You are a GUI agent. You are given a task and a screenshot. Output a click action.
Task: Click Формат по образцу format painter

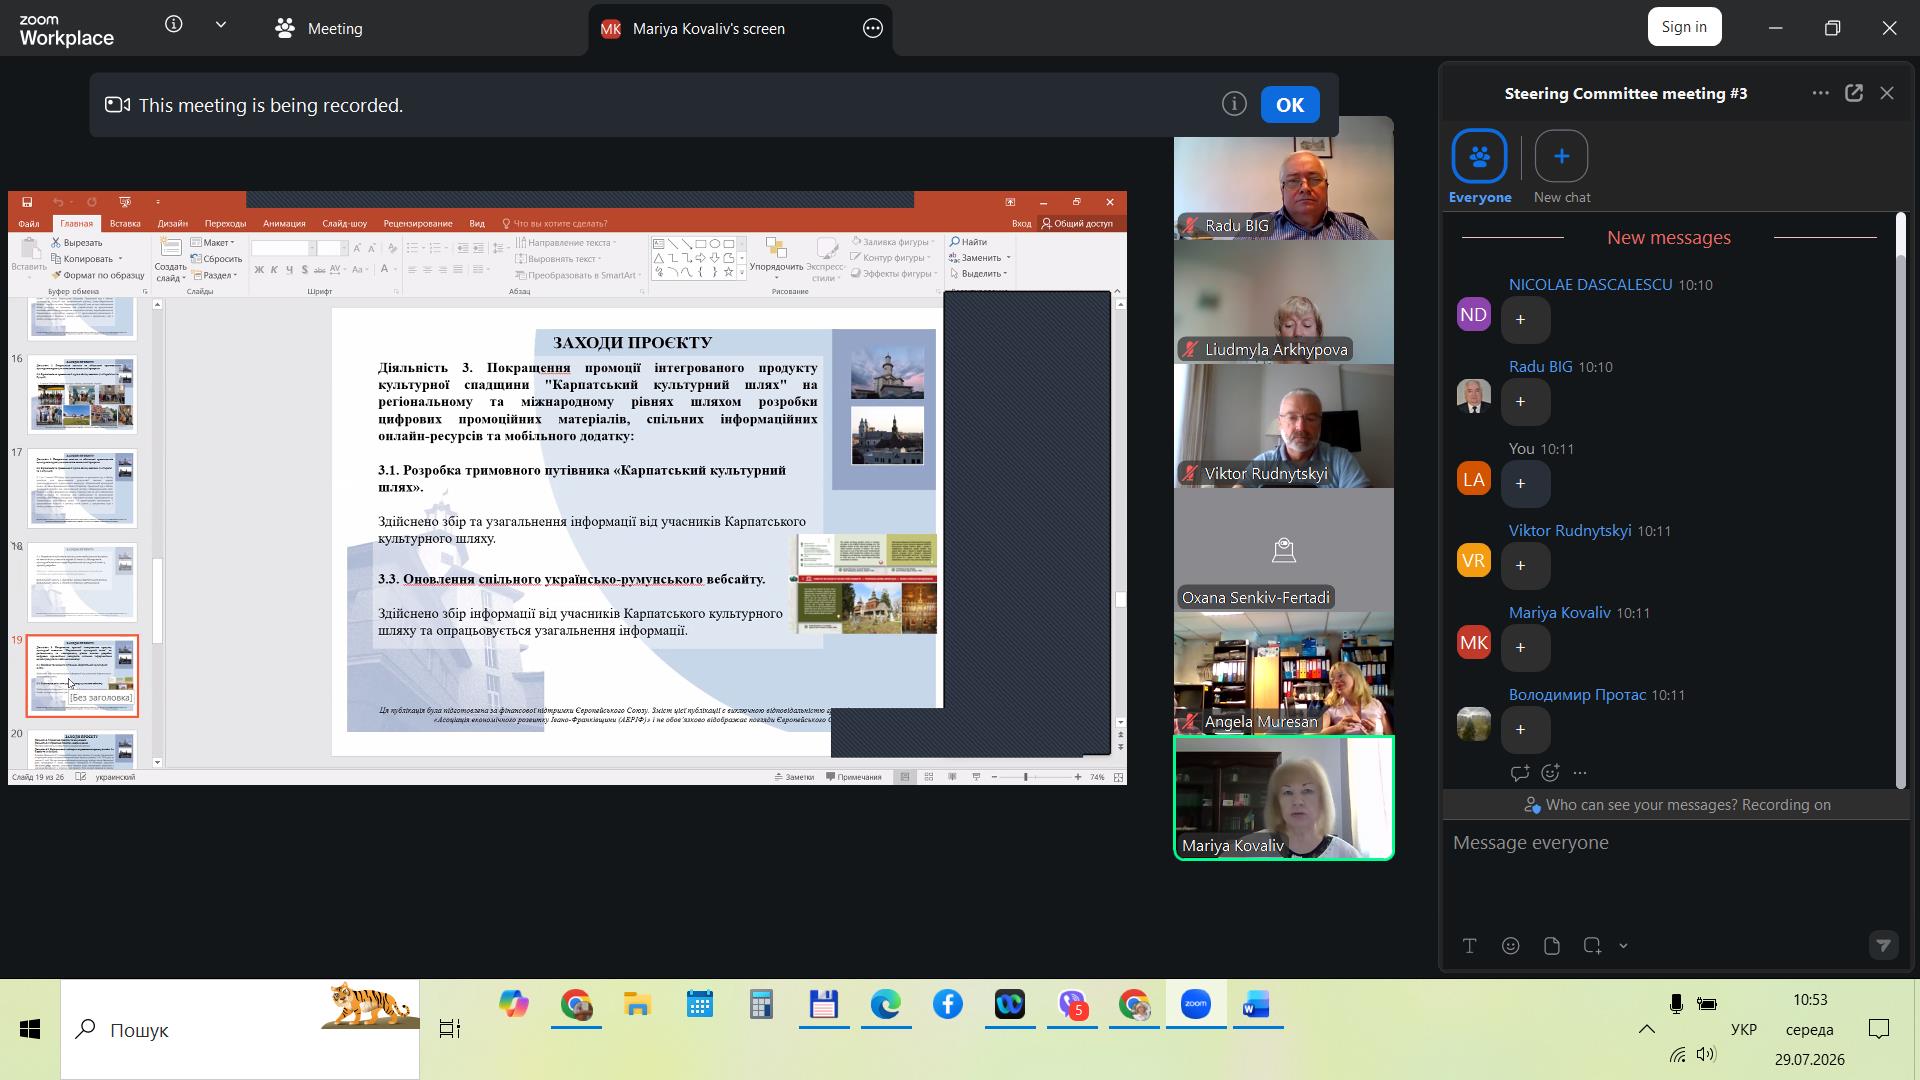(98, 275)
